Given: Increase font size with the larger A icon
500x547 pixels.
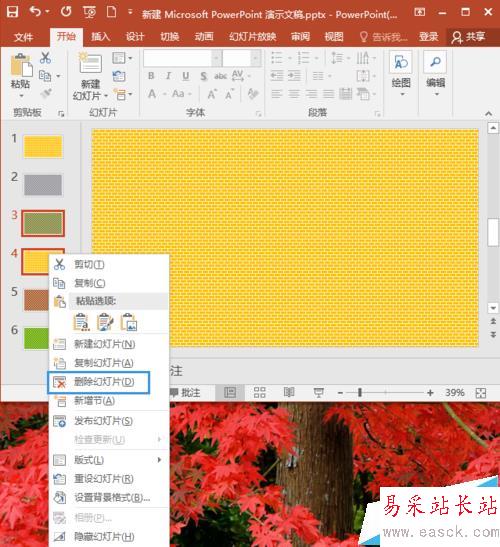Looking at the screenshot, I should coord(212,94).
